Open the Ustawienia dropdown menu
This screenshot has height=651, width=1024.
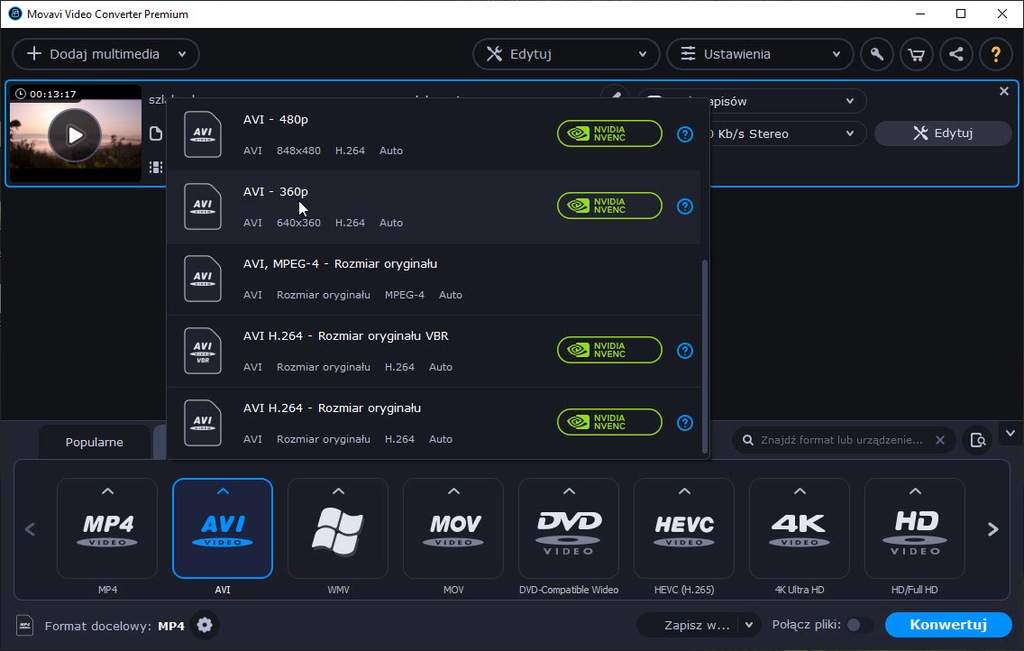[759, 54]
